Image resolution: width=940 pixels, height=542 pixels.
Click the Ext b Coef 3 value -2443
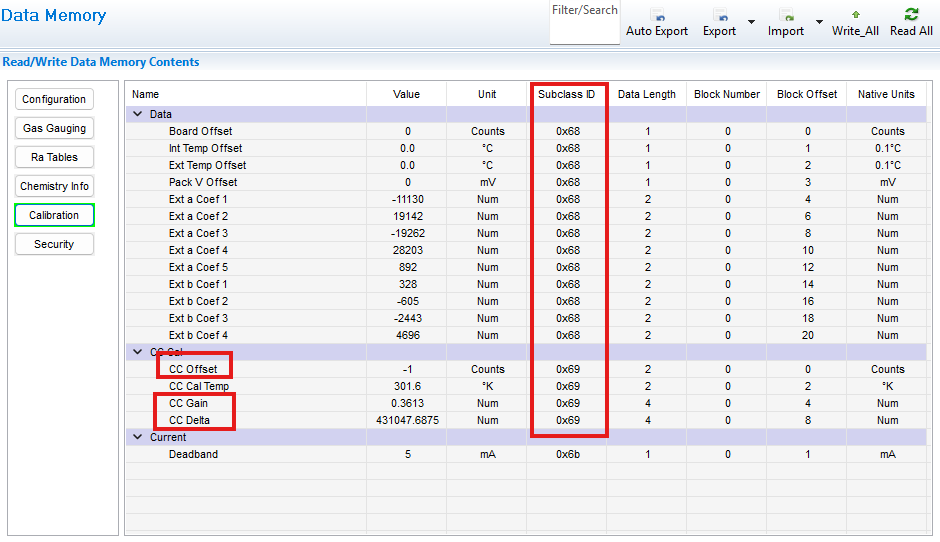click(408, 318)
